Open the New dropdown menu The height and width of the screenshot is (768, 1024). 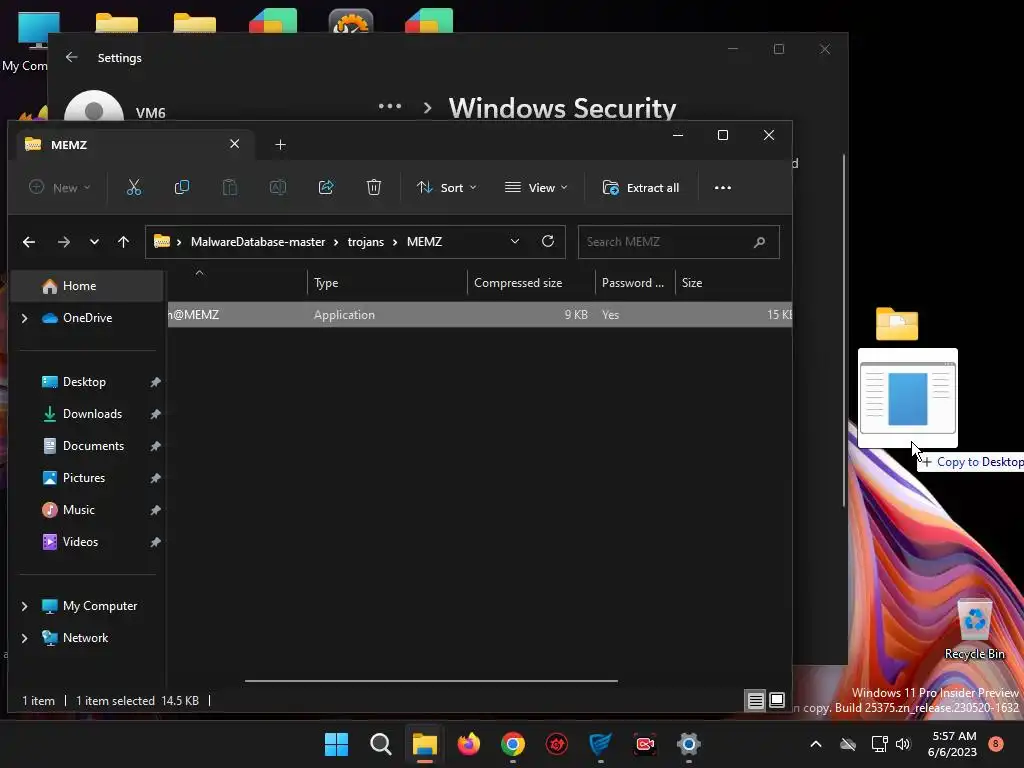(x=59, y=187)
